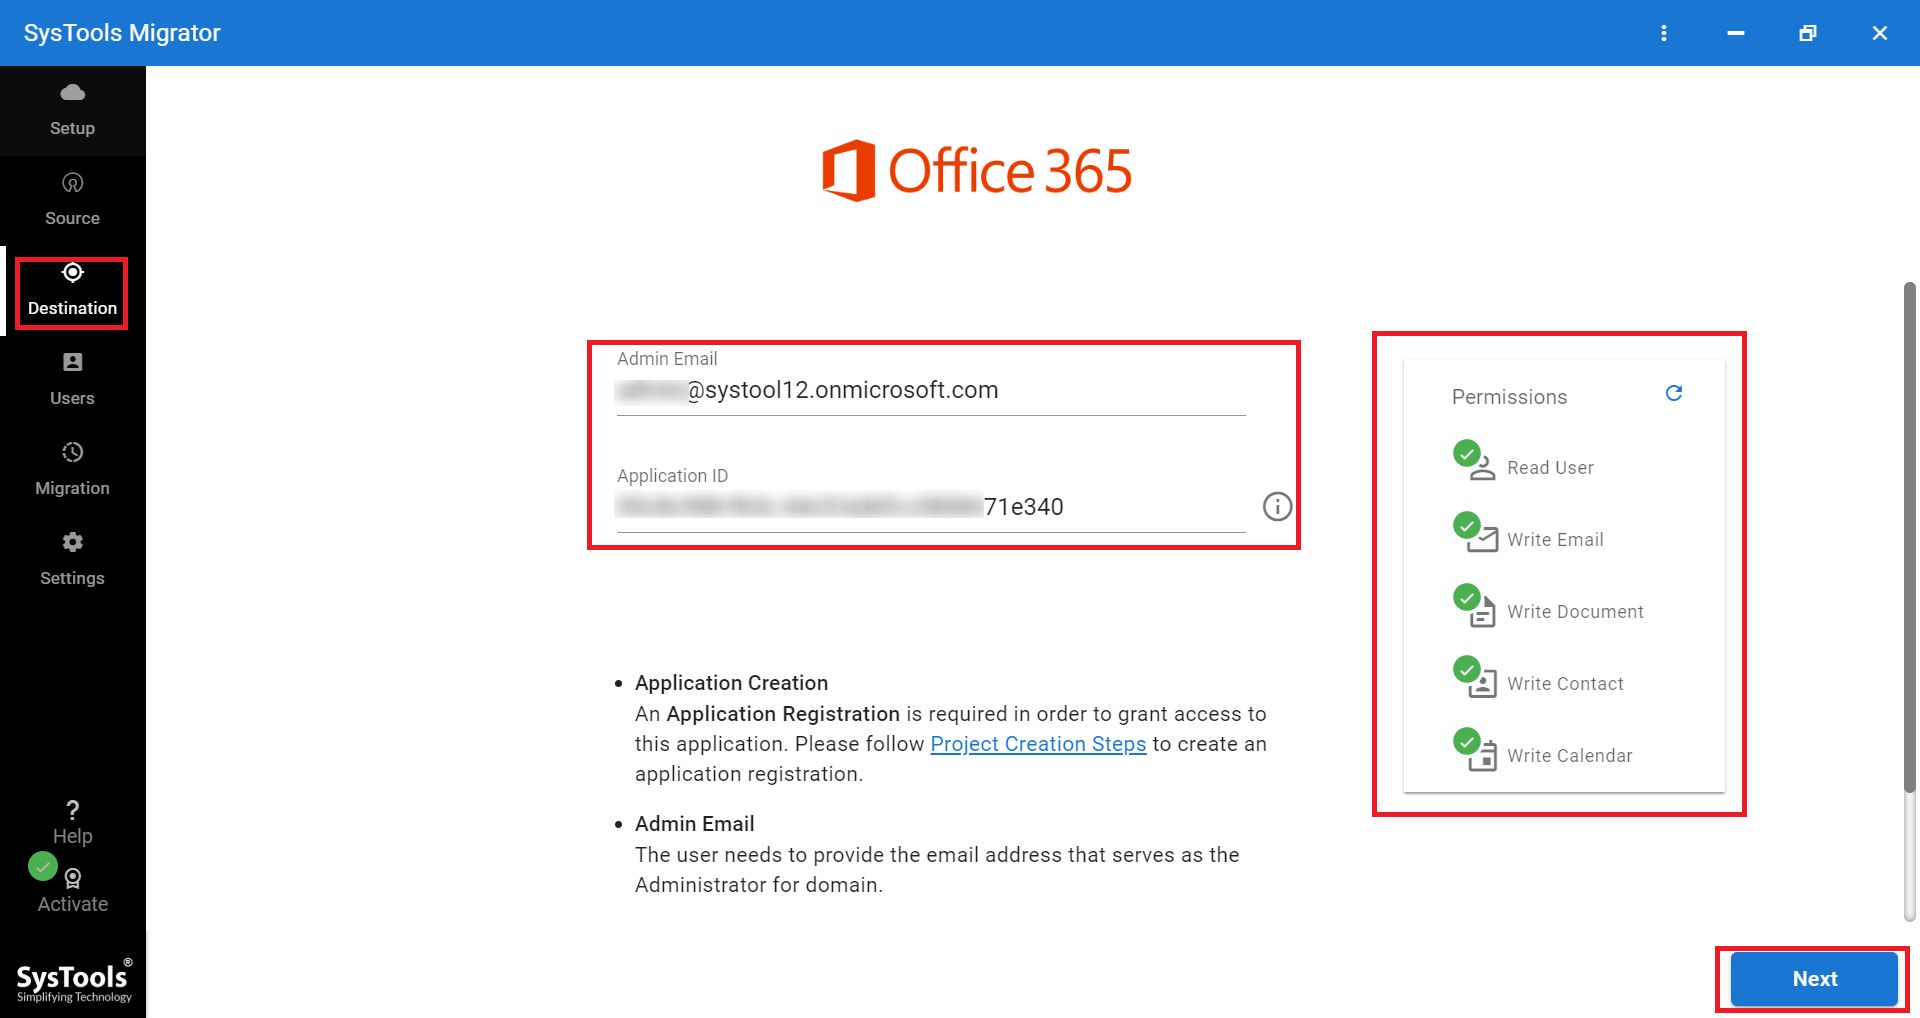This screenshot has height=1018, width=1920.
Task: Open Settings from the sidebar
Action: click(72, 560)
